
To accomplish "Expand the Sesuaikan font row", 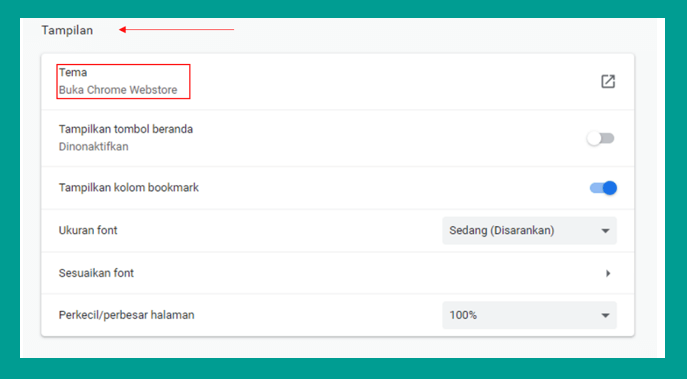I will [x=337, y=273].
